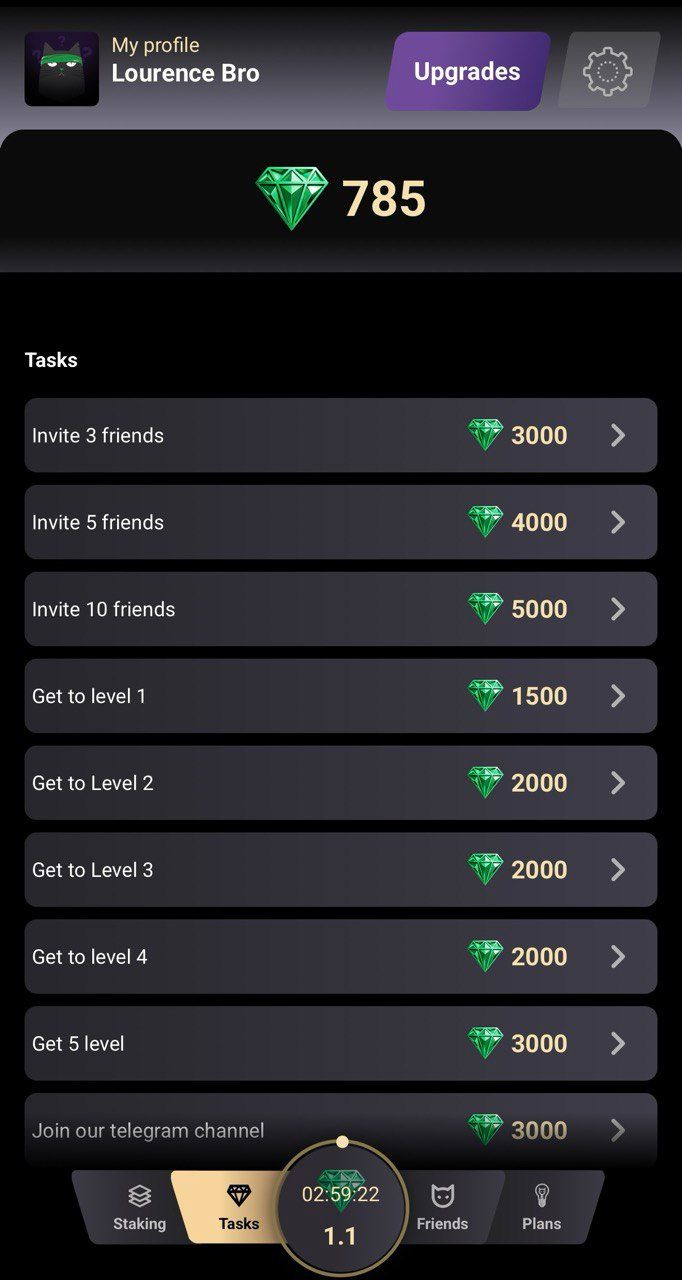Select the Plans lightbulb icon
This screenshot has width=682, height=1280.
click(x=542, y=1194)
